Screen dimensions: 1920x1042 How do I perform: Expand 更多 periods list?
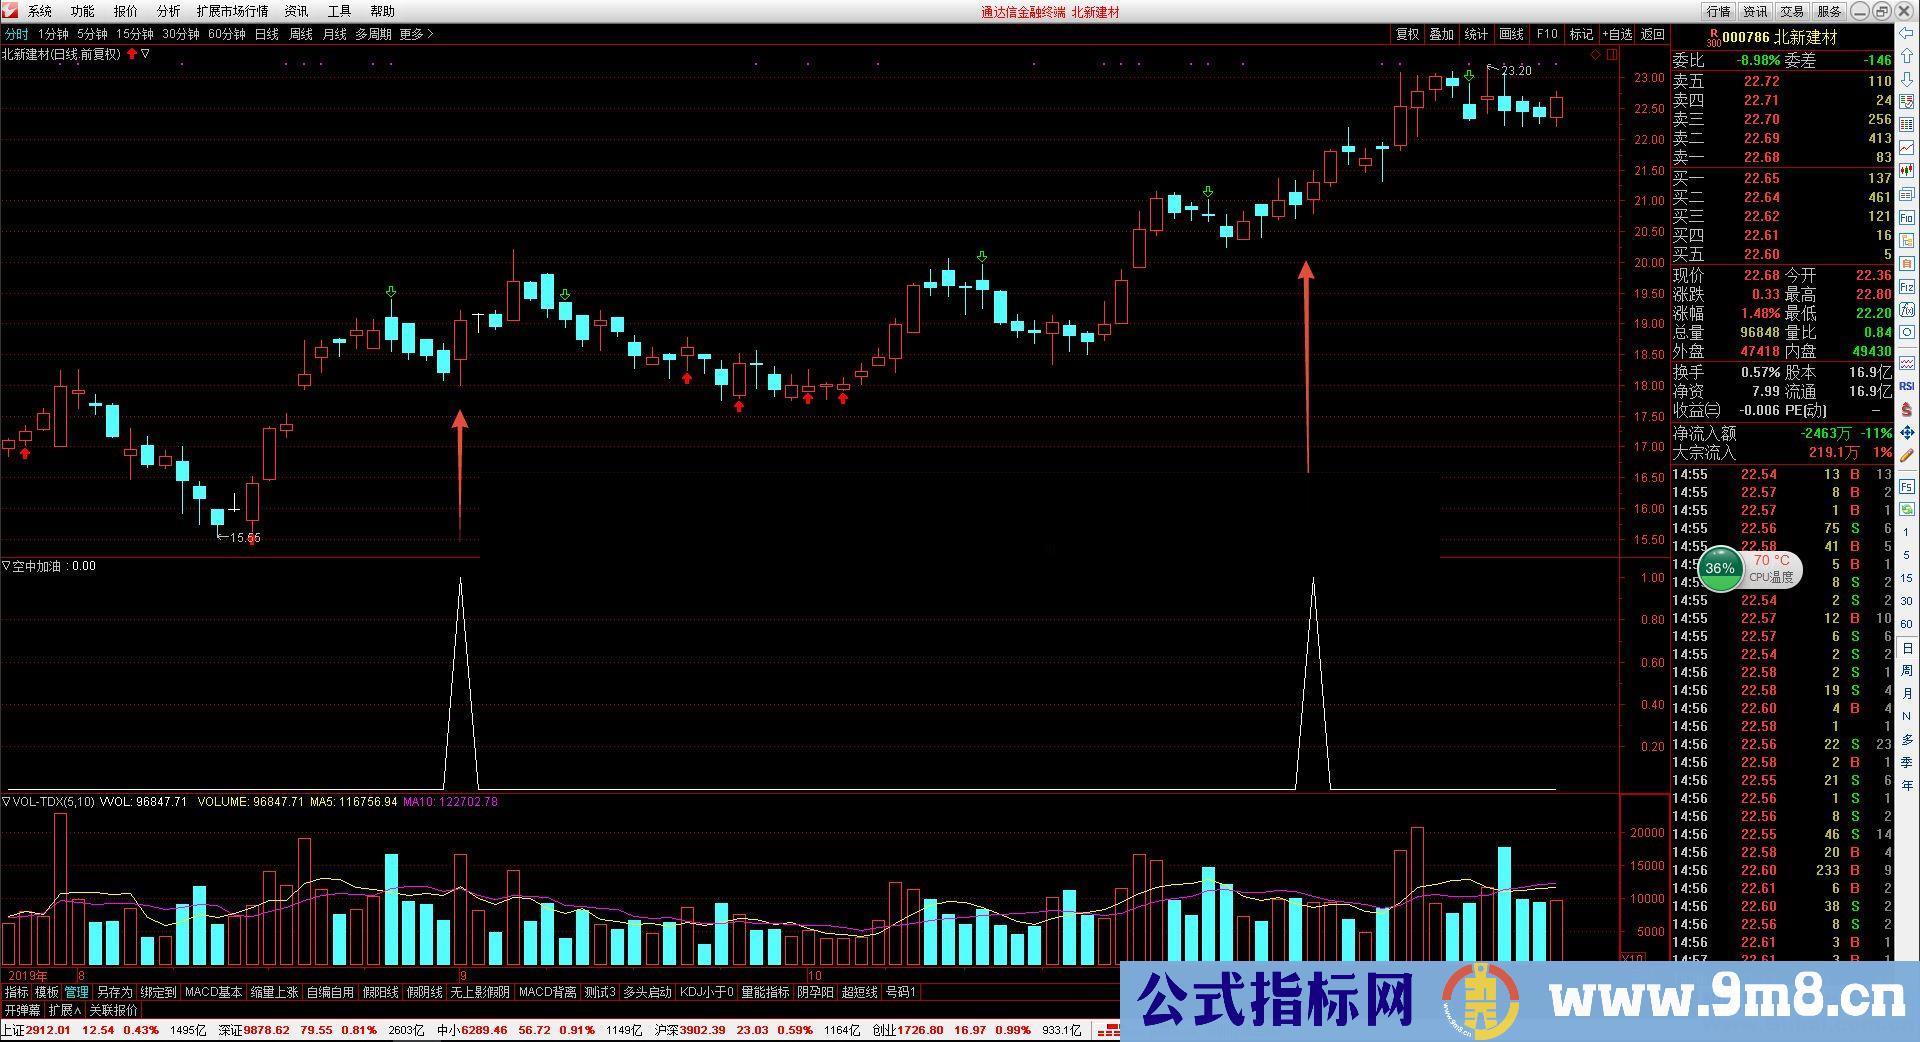point(416,34)
